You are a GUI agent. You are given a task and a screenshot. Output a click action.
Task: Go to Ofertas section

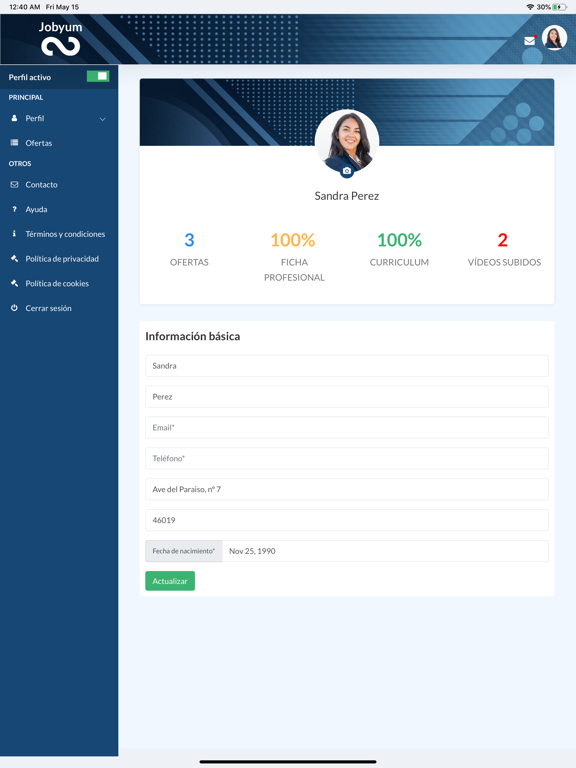point(39,143)
